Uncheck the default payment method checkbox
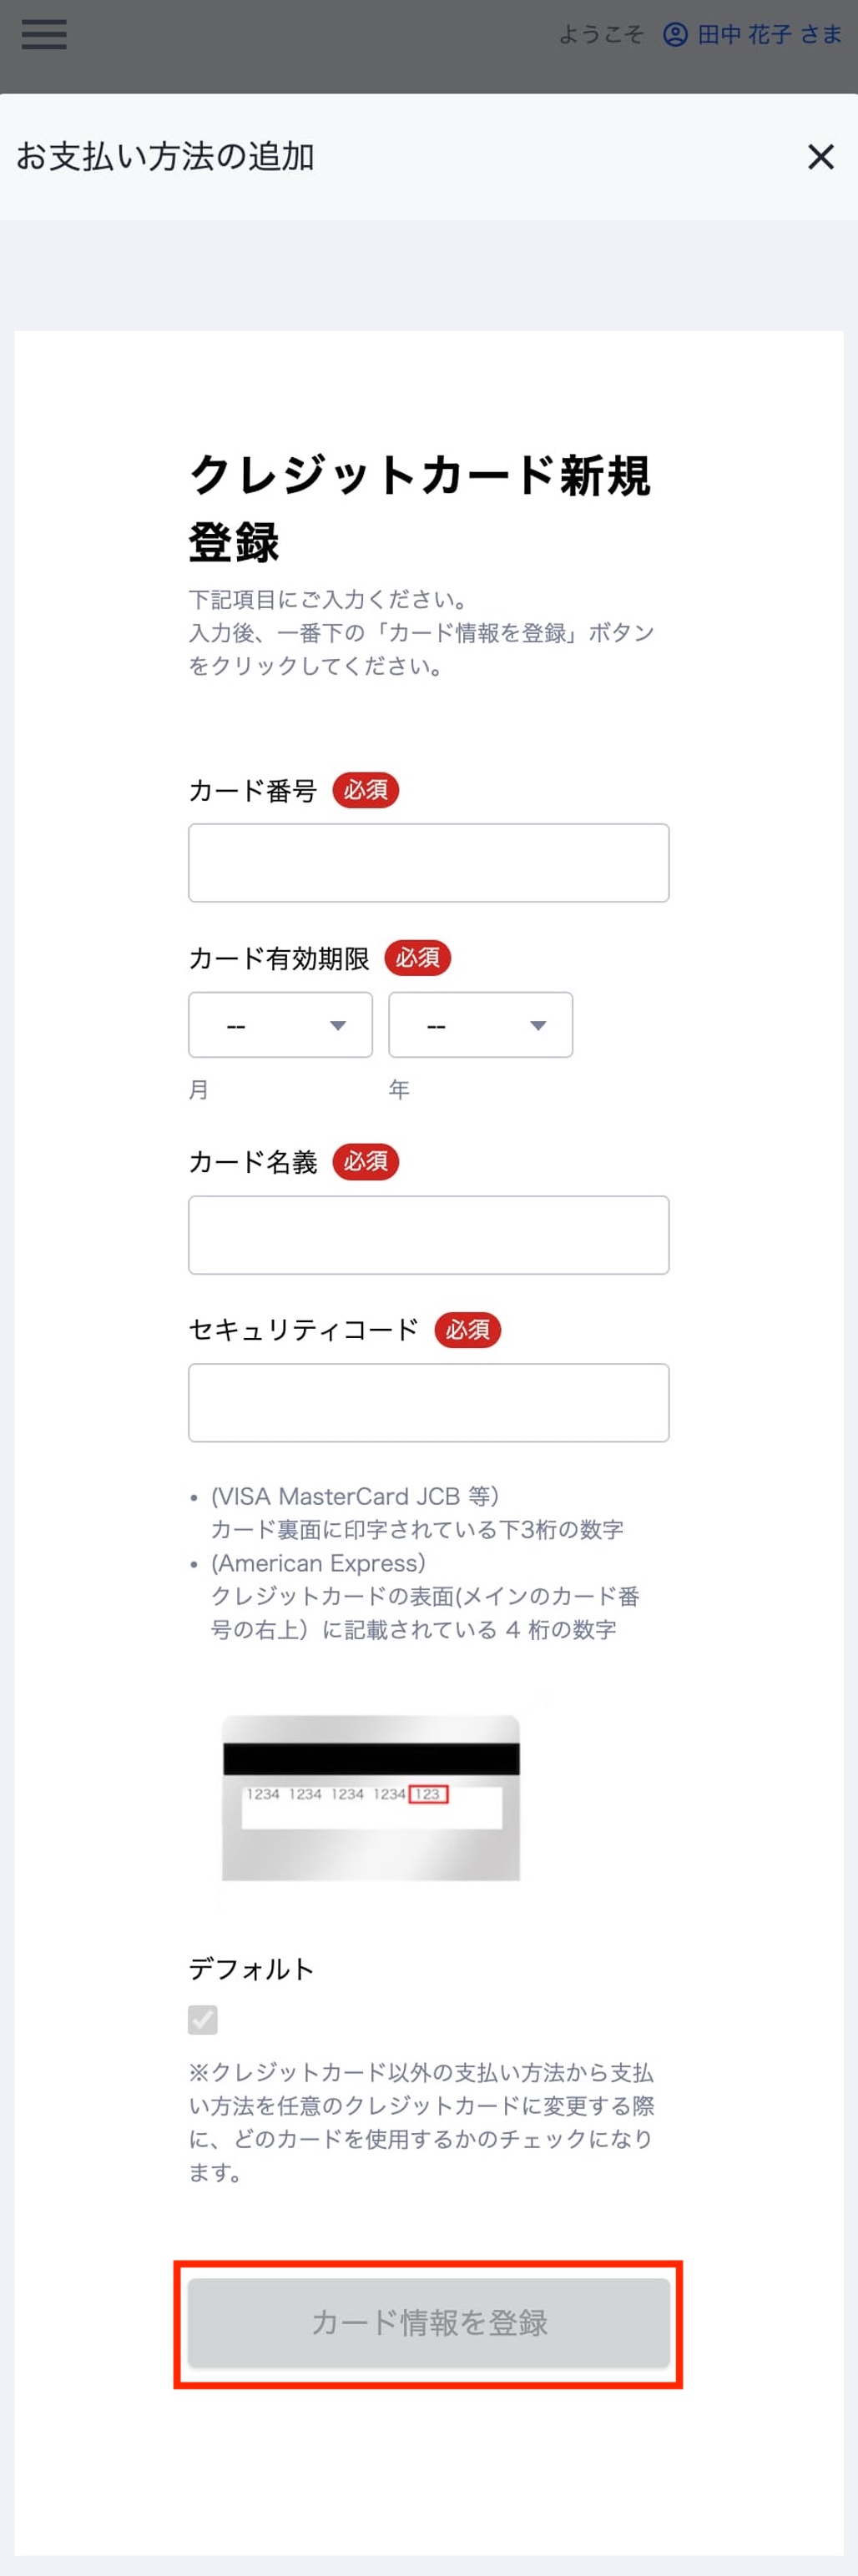This screenshot has width=858, height=2576. tap(204, 2021)
